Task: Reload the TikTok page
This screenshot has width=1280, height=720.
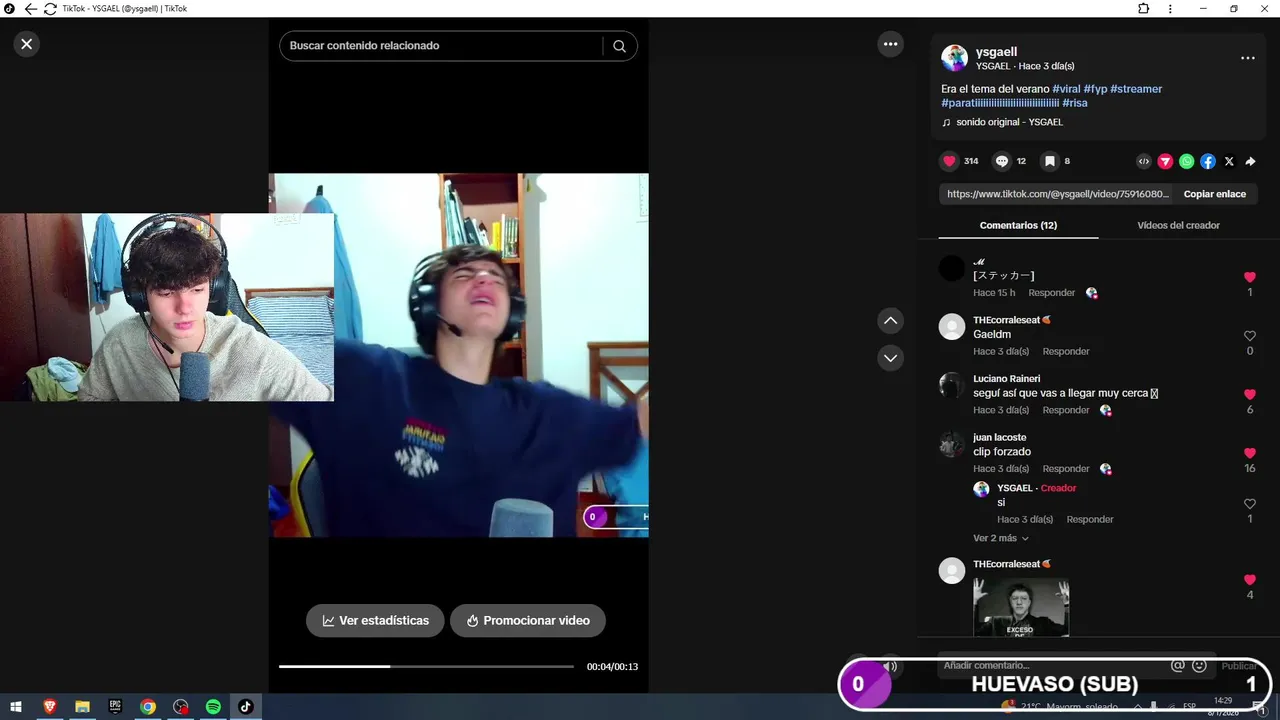Action: point(50,9)
